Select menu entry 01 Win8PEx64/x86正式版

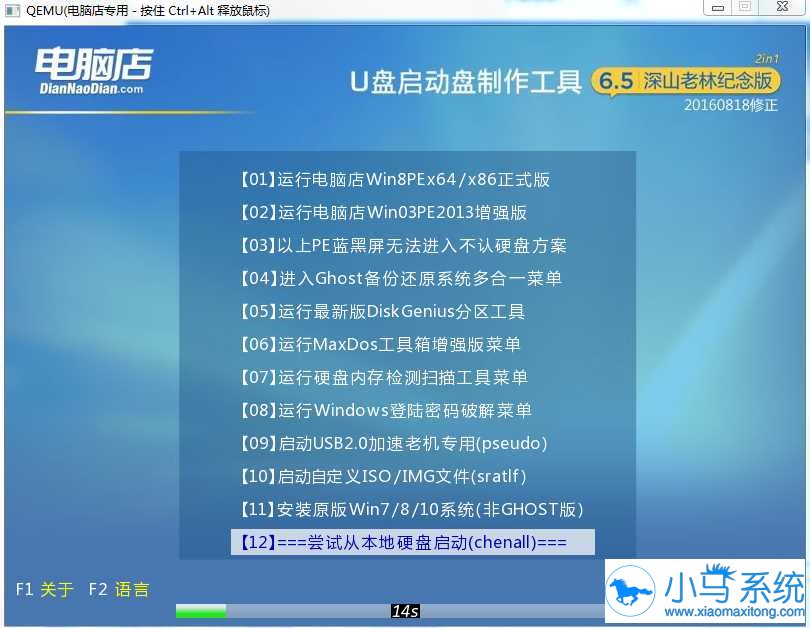tap(394, 180)
